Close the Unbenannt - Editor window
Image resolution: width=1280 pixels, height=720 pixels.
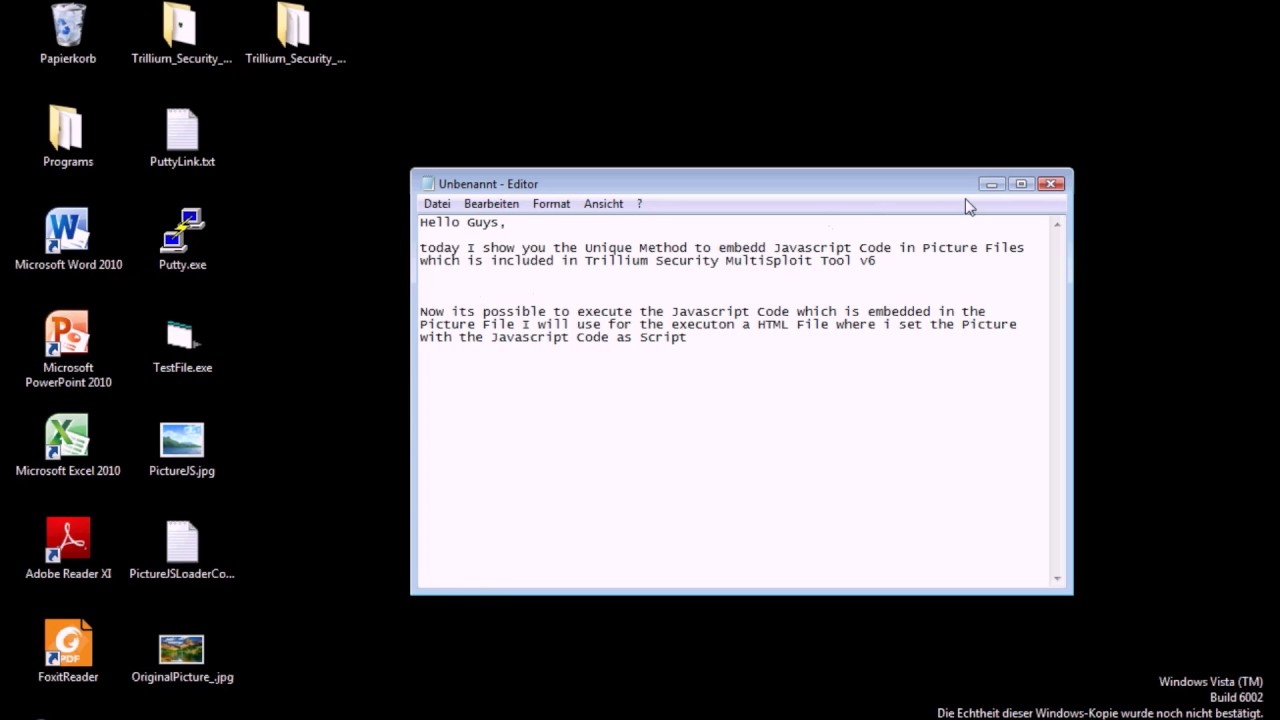[x=1051, y=184]
